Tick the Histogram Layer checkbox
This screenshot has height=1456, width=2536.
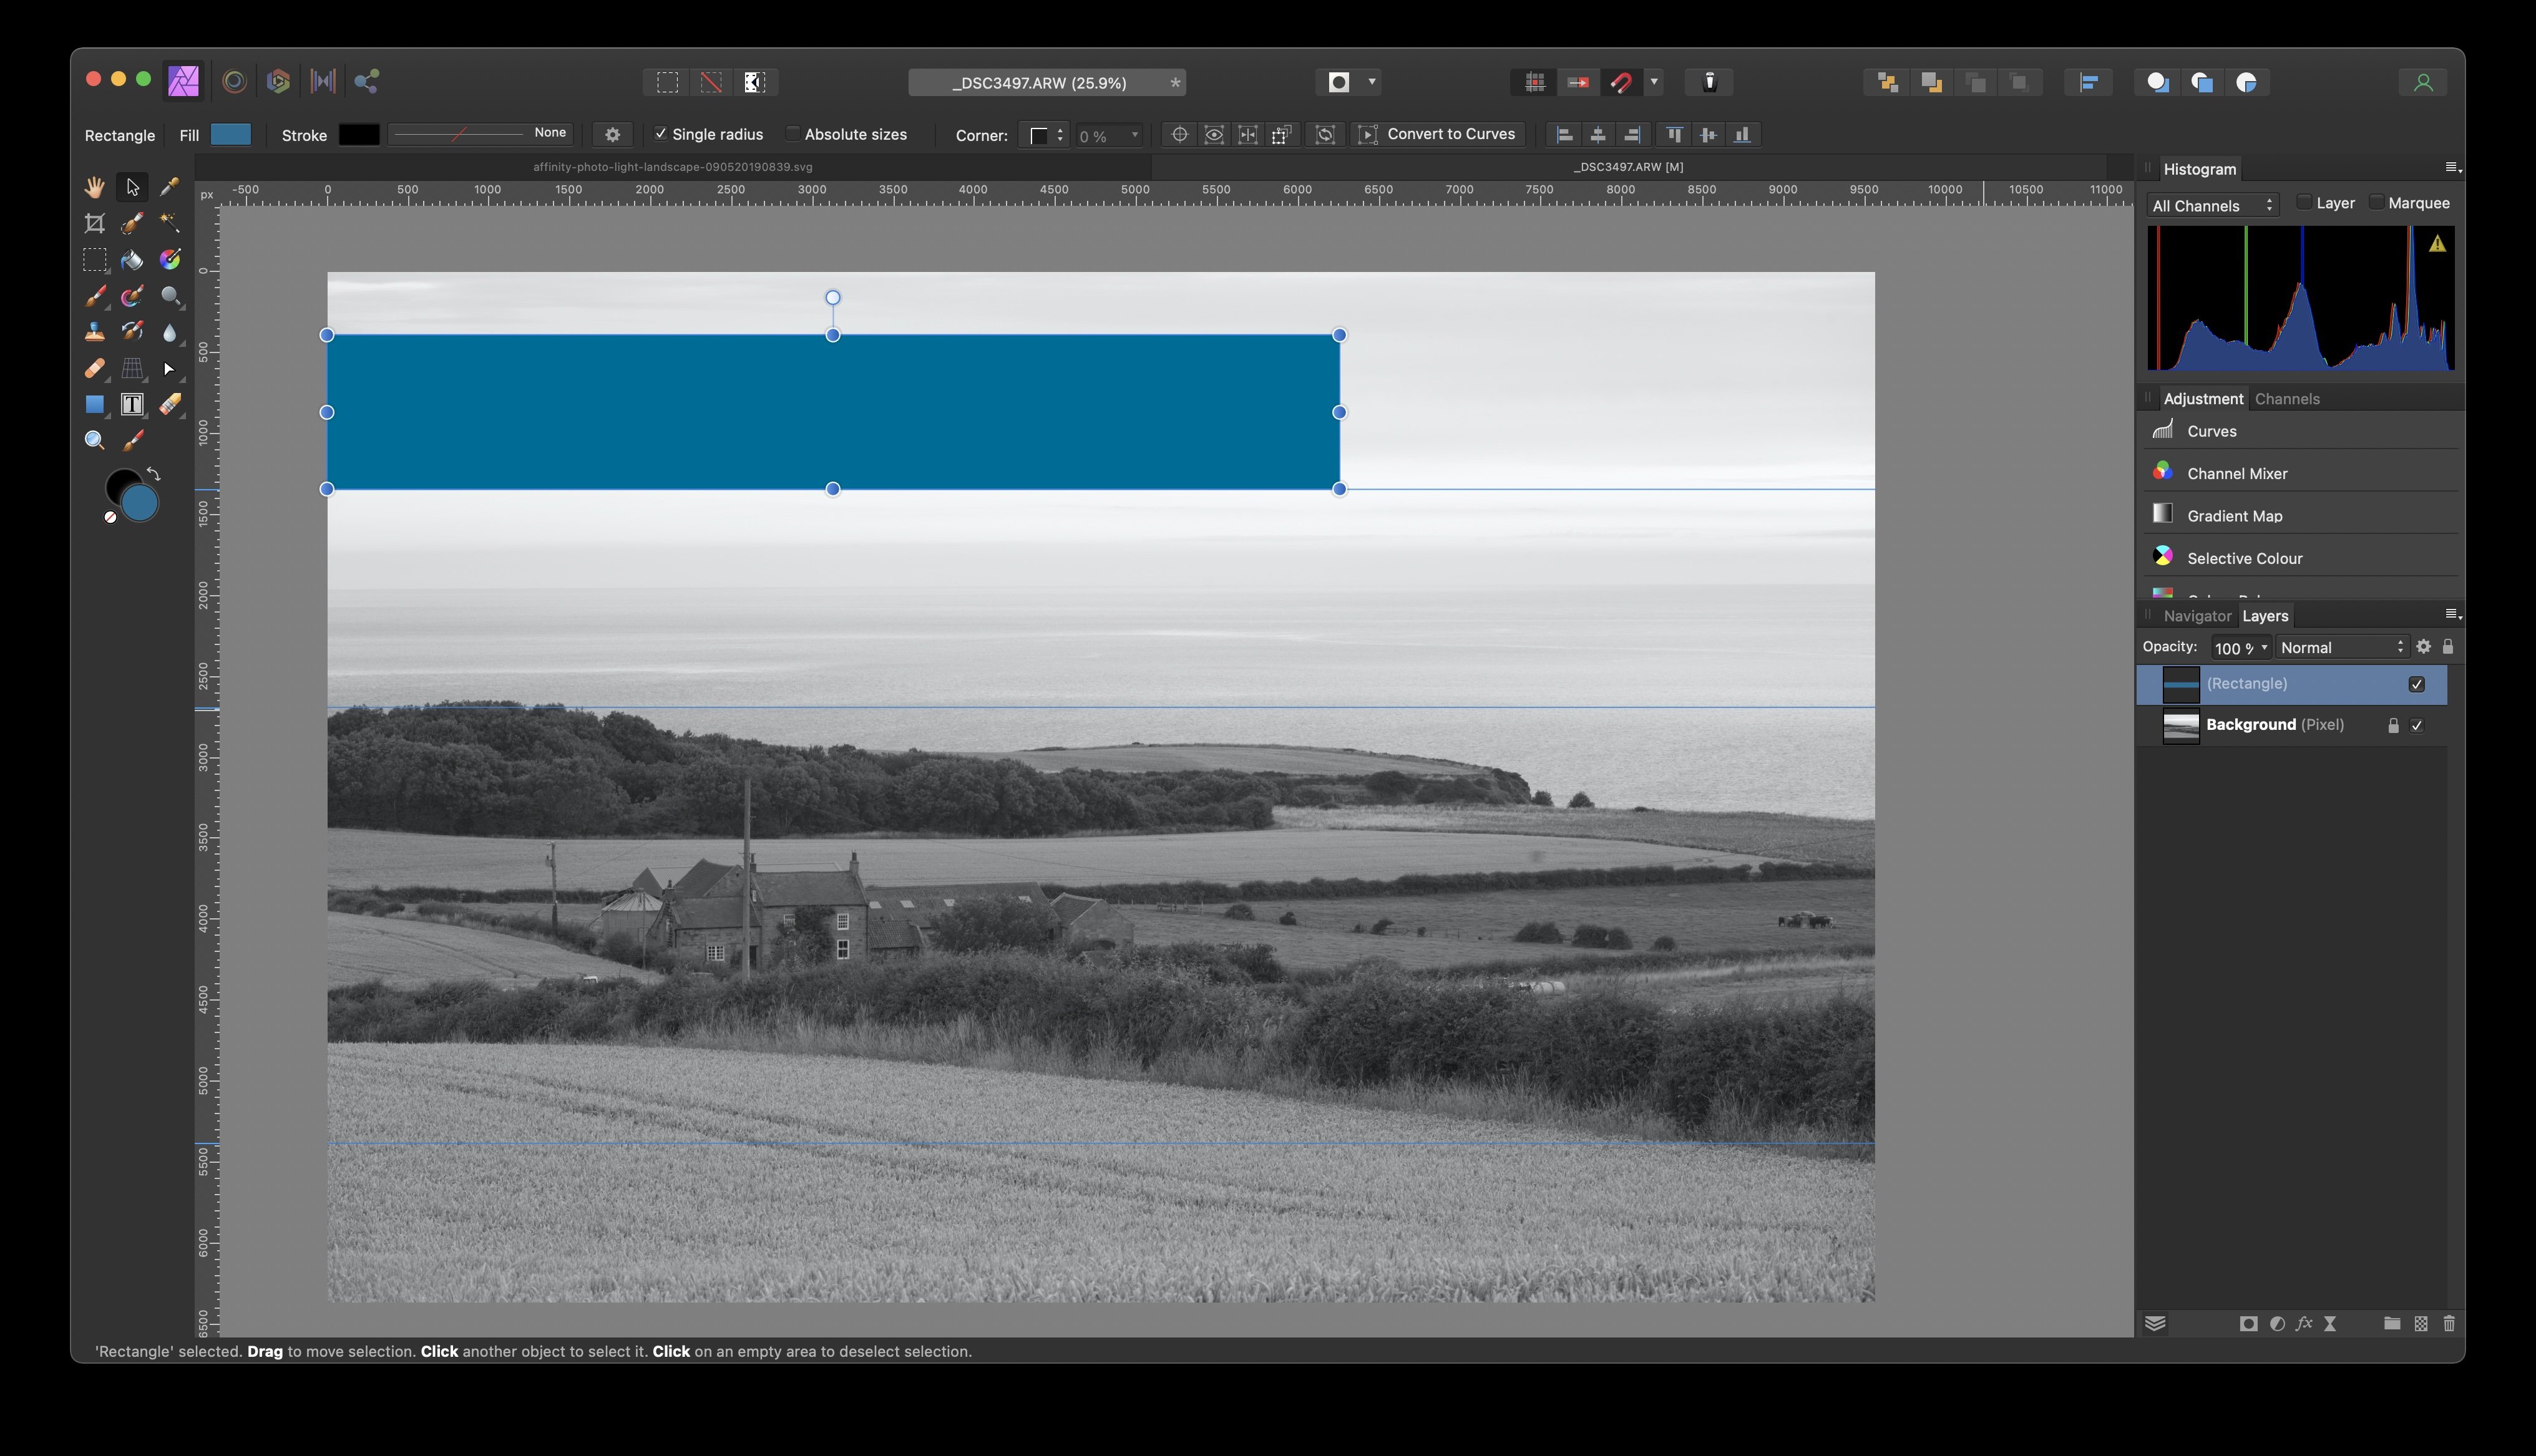2304,203
